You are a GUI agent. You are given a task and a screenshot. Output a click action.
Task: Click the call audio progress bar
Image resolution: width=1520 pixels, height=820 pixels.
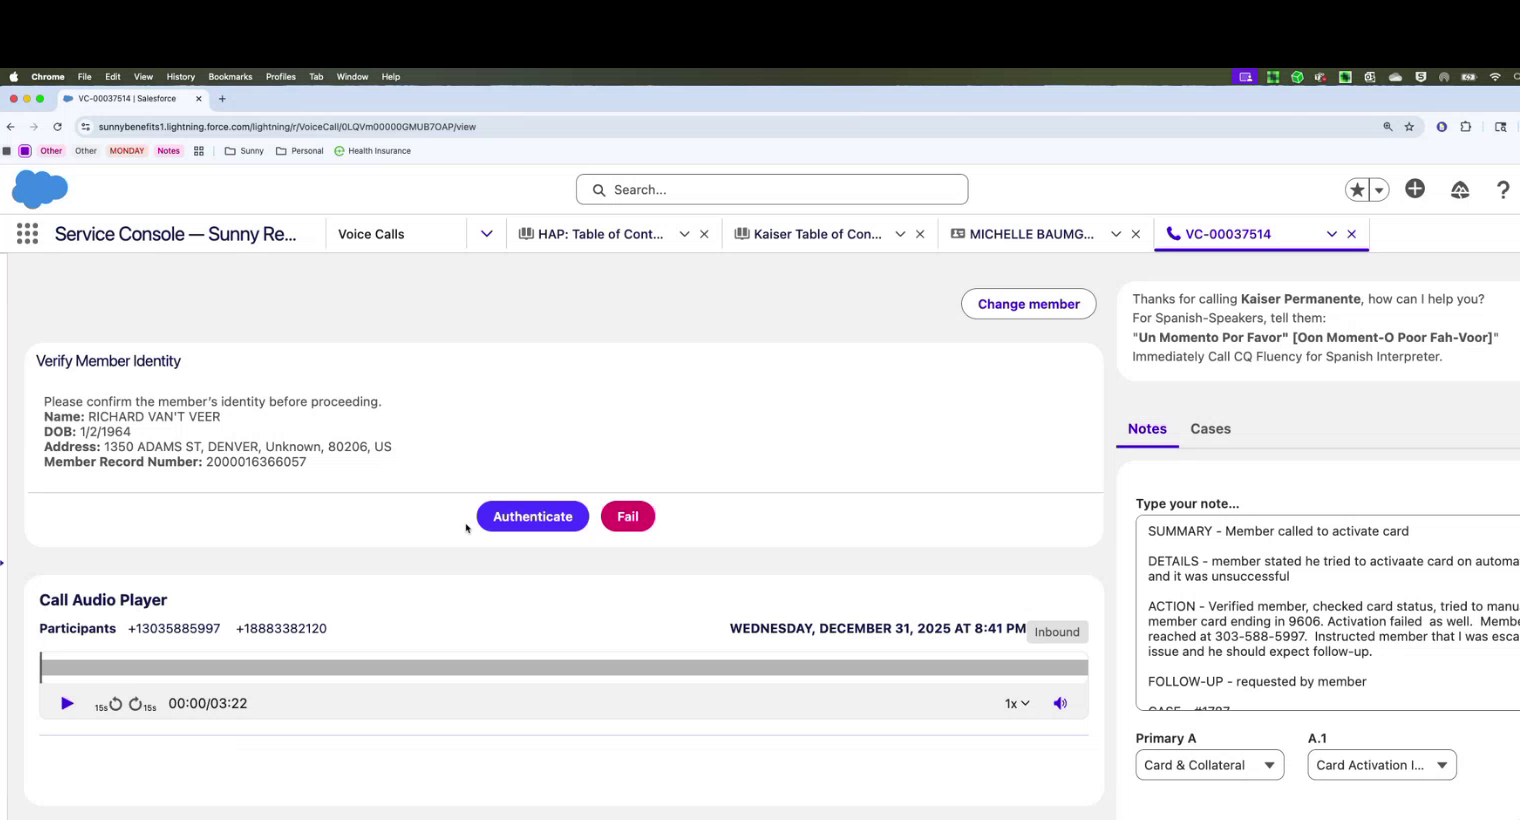(564, 667)
